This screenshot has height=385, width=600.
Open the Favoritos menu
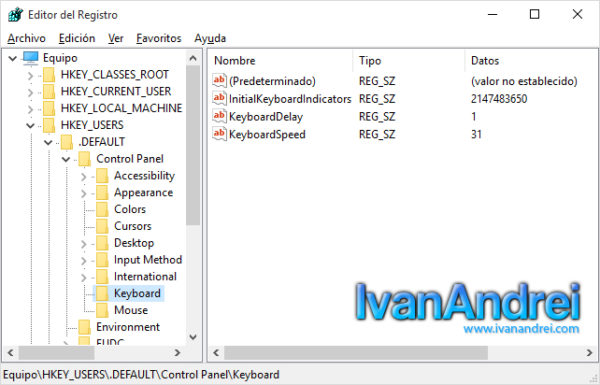coord(159,38)
